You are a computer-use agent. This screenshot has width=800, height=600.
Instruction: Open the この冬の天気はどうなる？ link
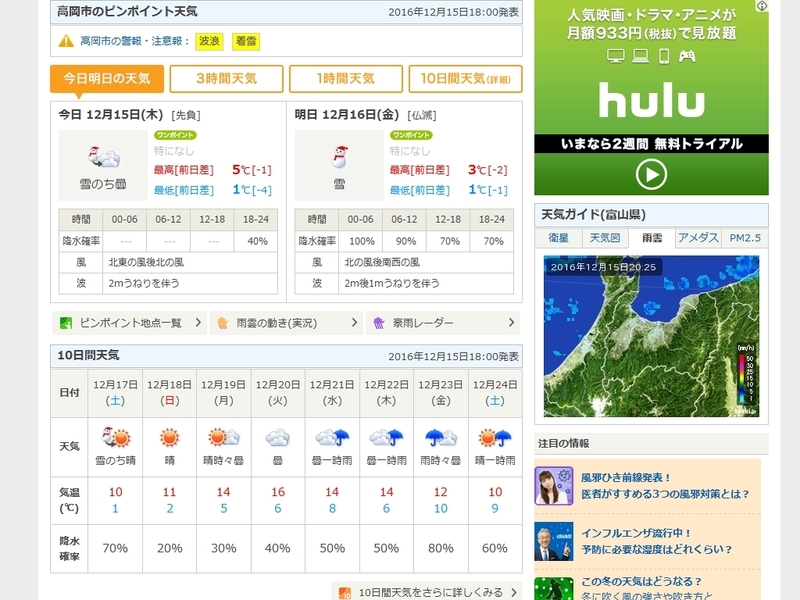[x=641, y=582]
